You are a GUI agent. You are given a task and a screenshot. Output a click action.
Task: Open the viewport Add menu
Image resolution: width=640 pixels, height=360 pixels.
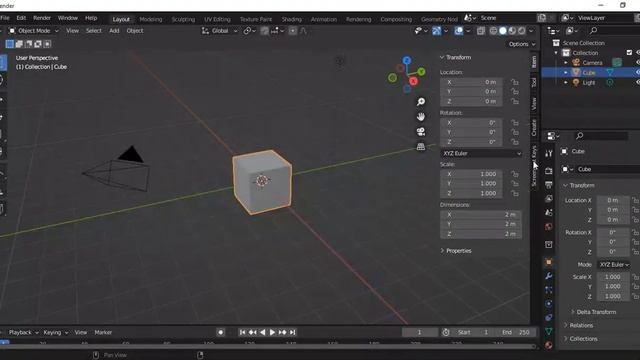tap(114, 31)
